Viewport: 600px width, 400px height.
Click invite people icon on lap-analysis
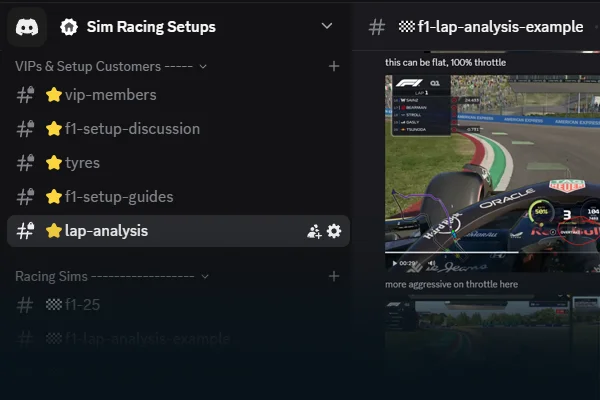[314, 231]
